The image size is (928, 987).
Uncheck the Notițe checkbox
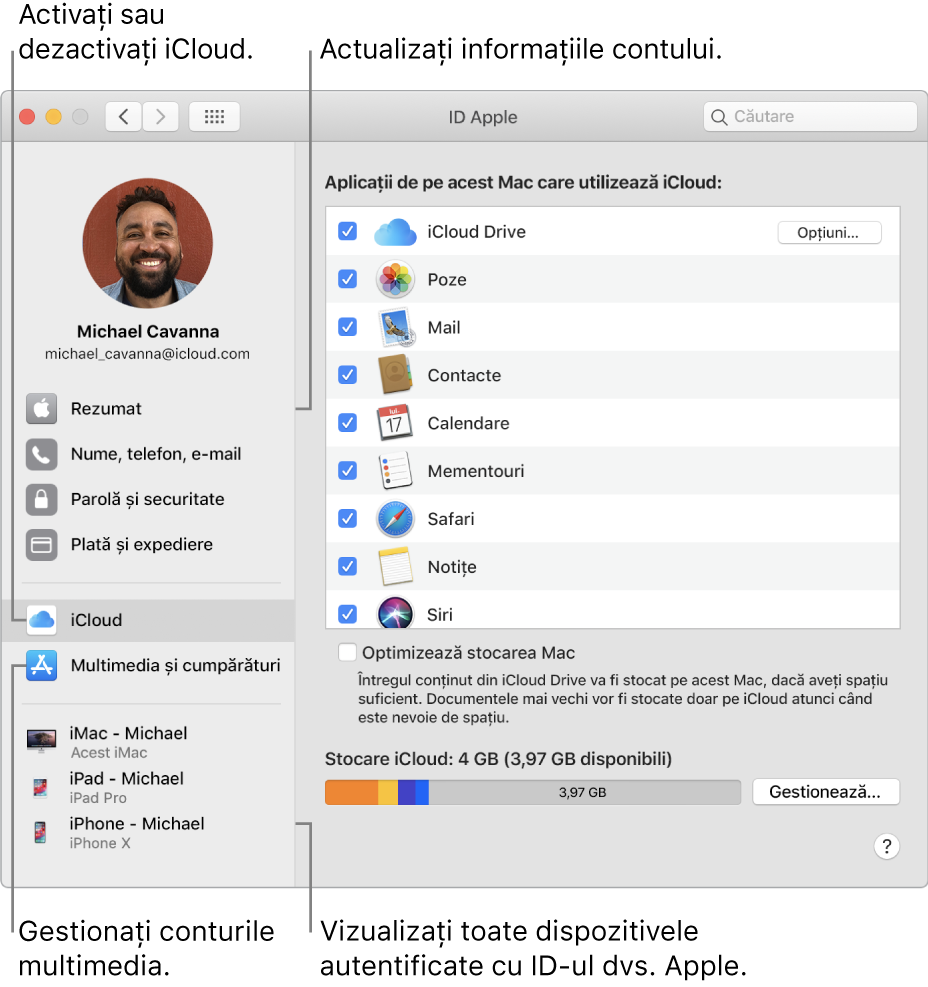pyautogui.click(x=348, y=566)
